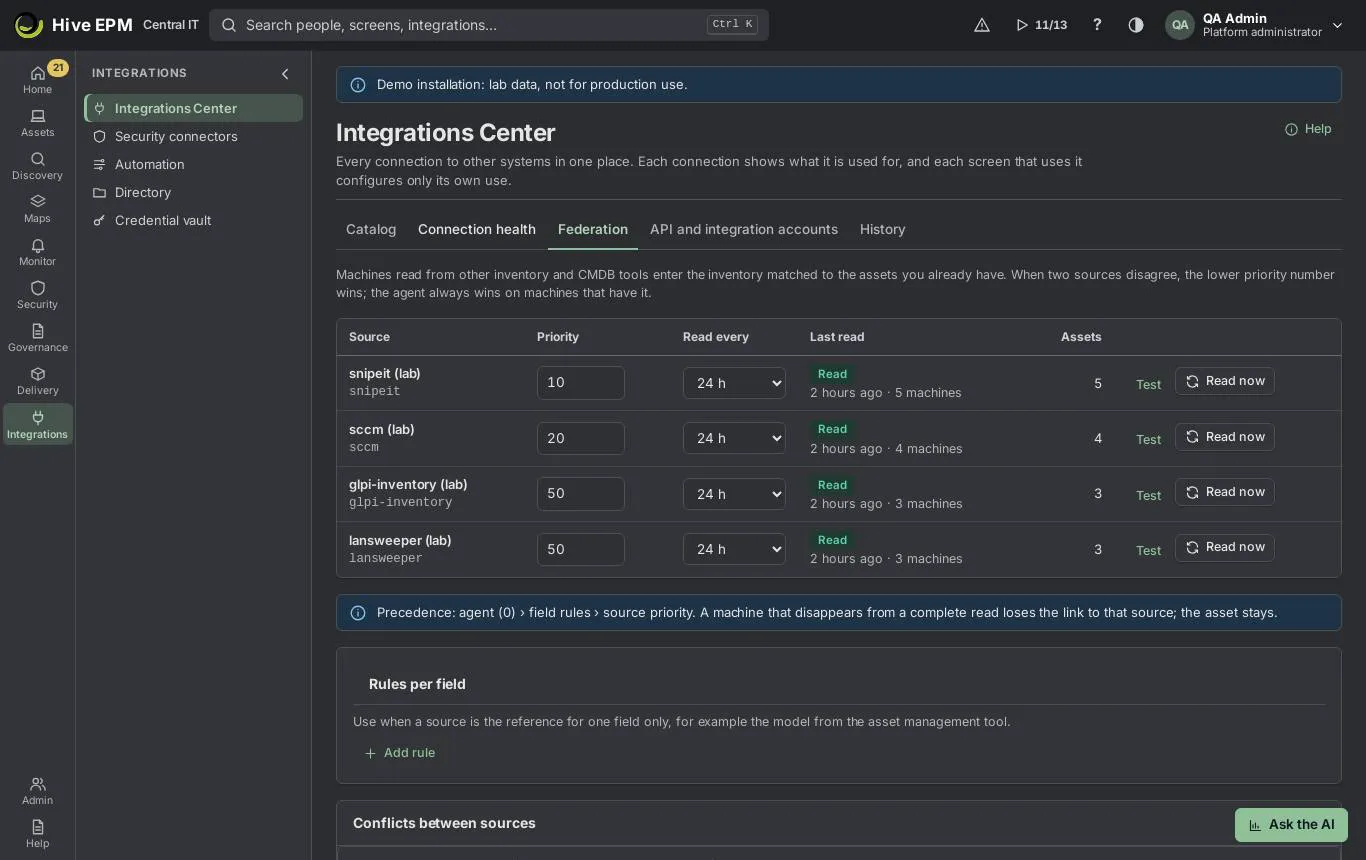Select Security connectors in the Integrations menu
The height and width of the screenshot is (860, 1366).
[x=194, y=136]
